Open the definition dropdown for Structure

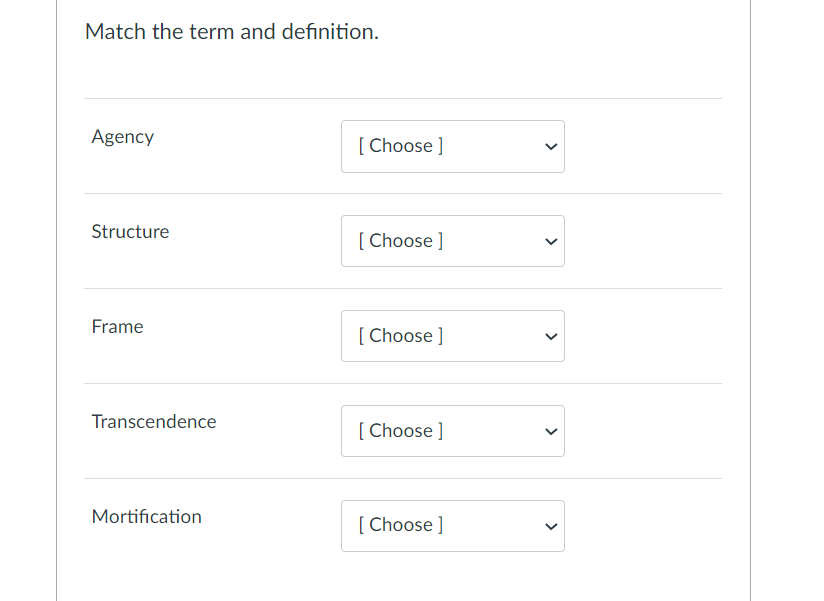click(x=452, y=241)
